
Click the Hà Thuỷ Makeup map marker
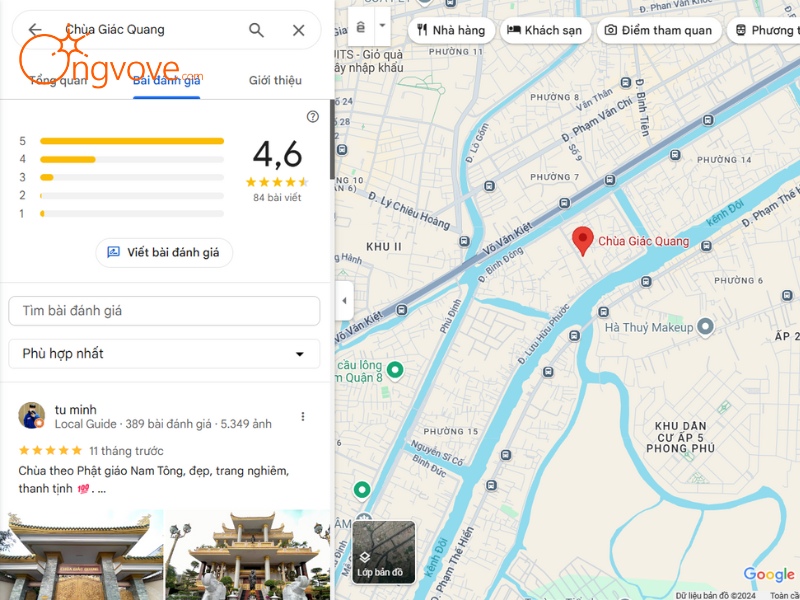705,327
